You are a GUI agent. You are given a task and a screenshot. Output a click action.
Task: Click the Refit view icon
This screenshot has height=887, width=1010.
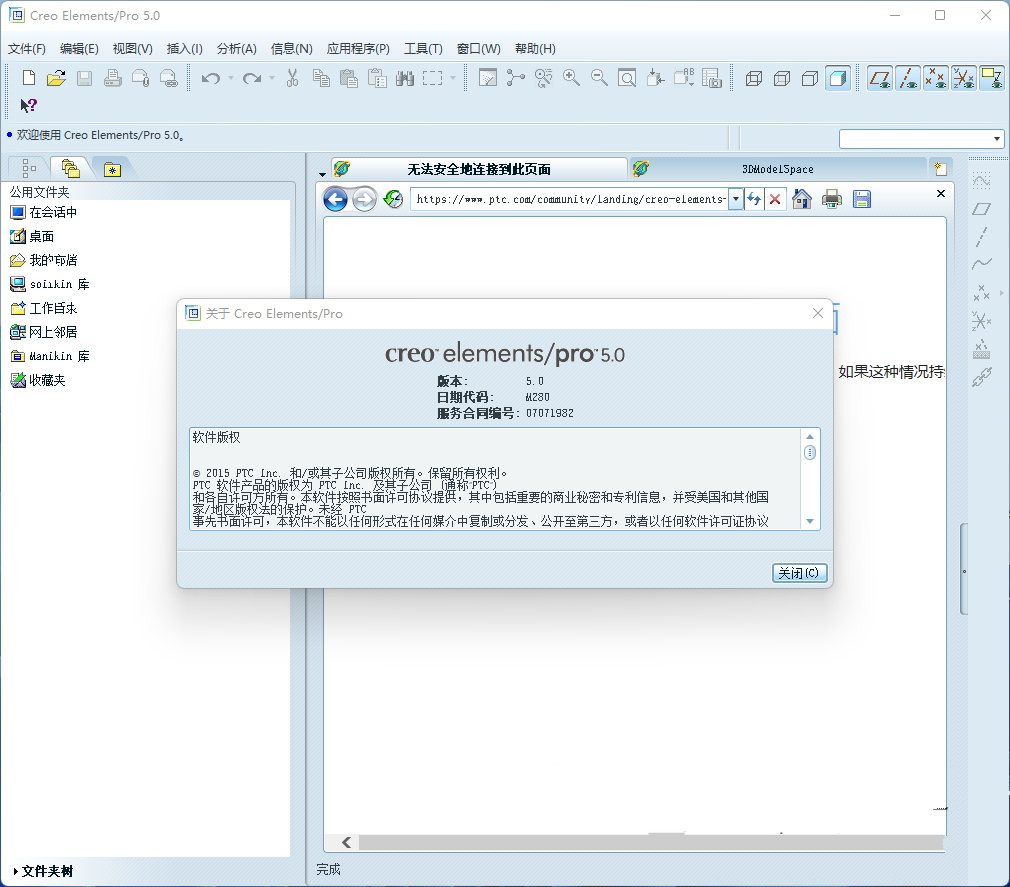point(627,78)
